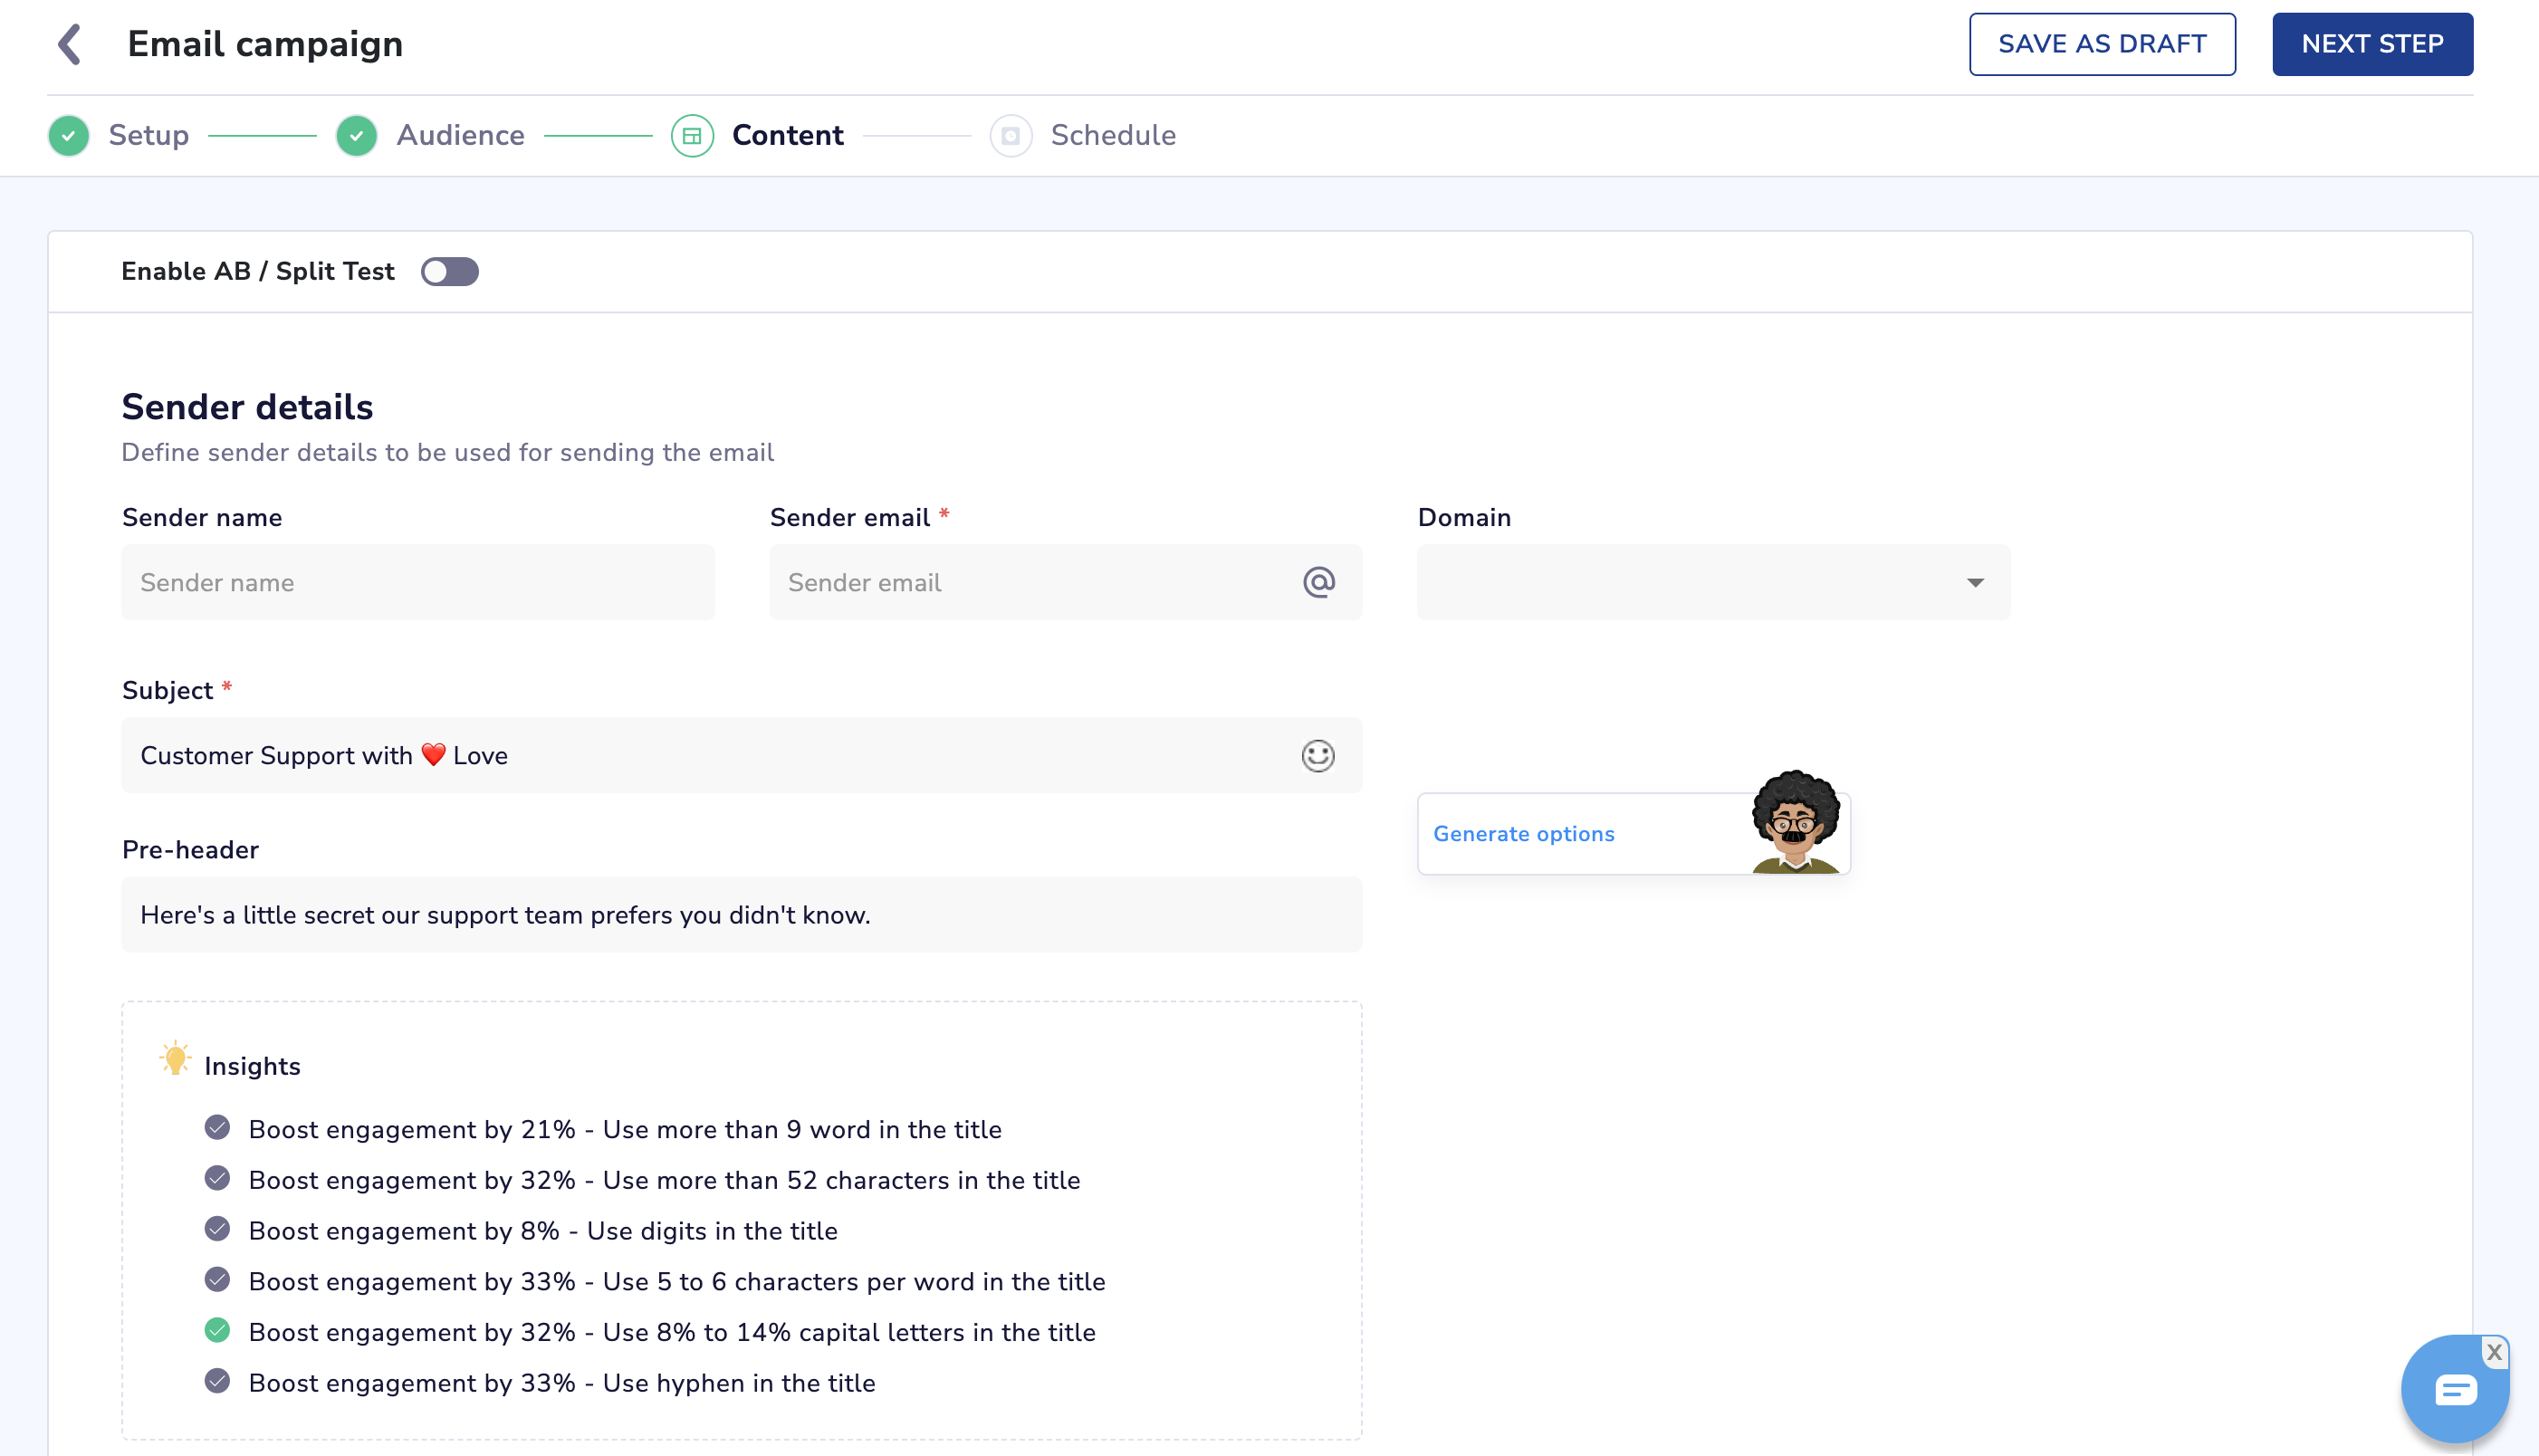Click the Generate options link
Screen dimensions: 2539x1456
click(x=1523, y=834)
